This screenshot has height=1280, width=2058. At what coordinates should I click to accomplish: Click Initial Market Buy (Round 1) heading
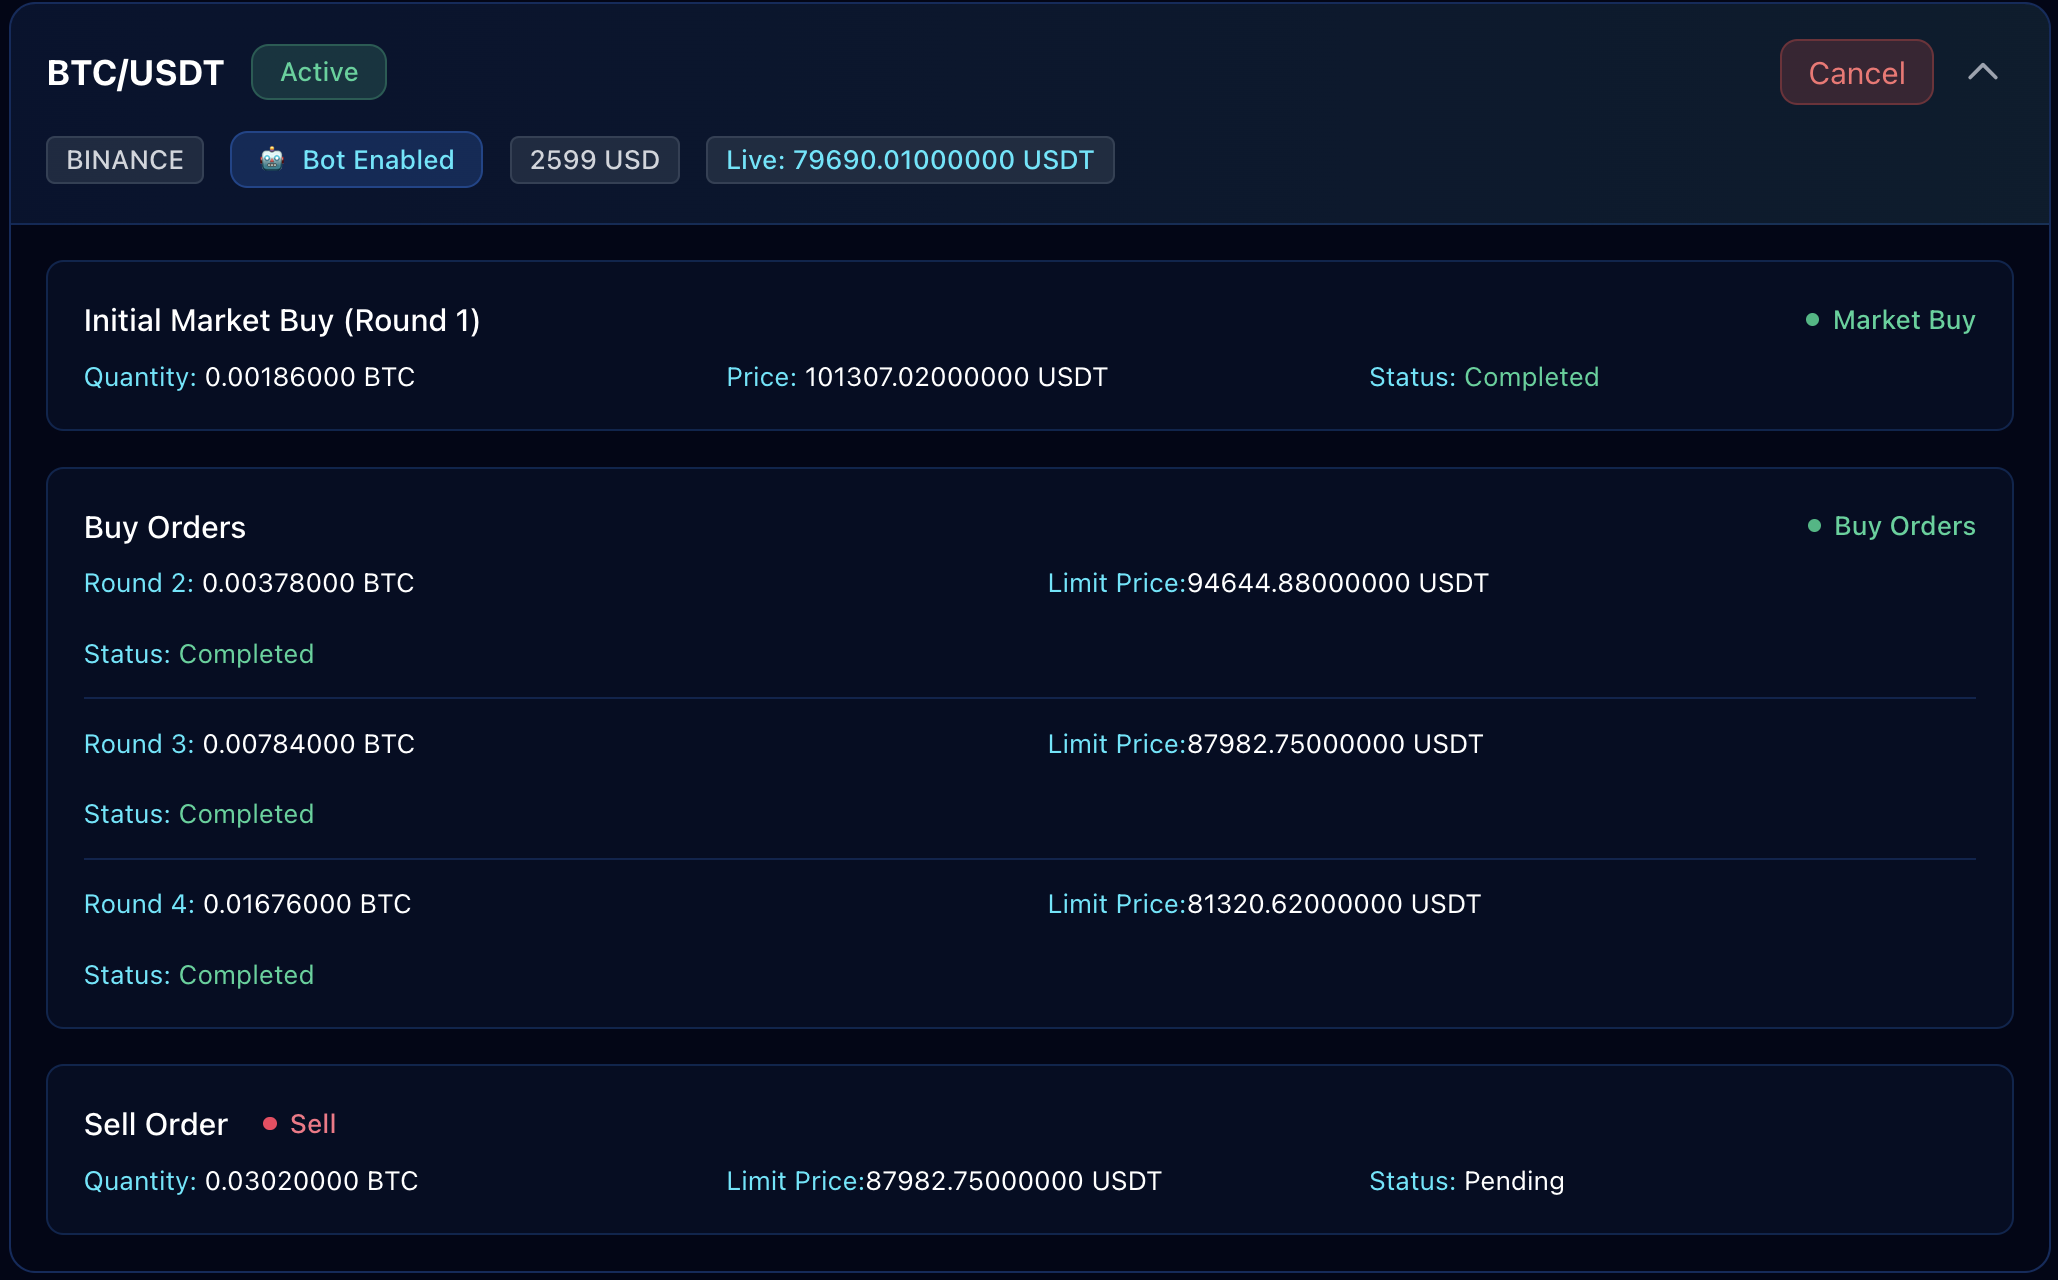(282, 320)
